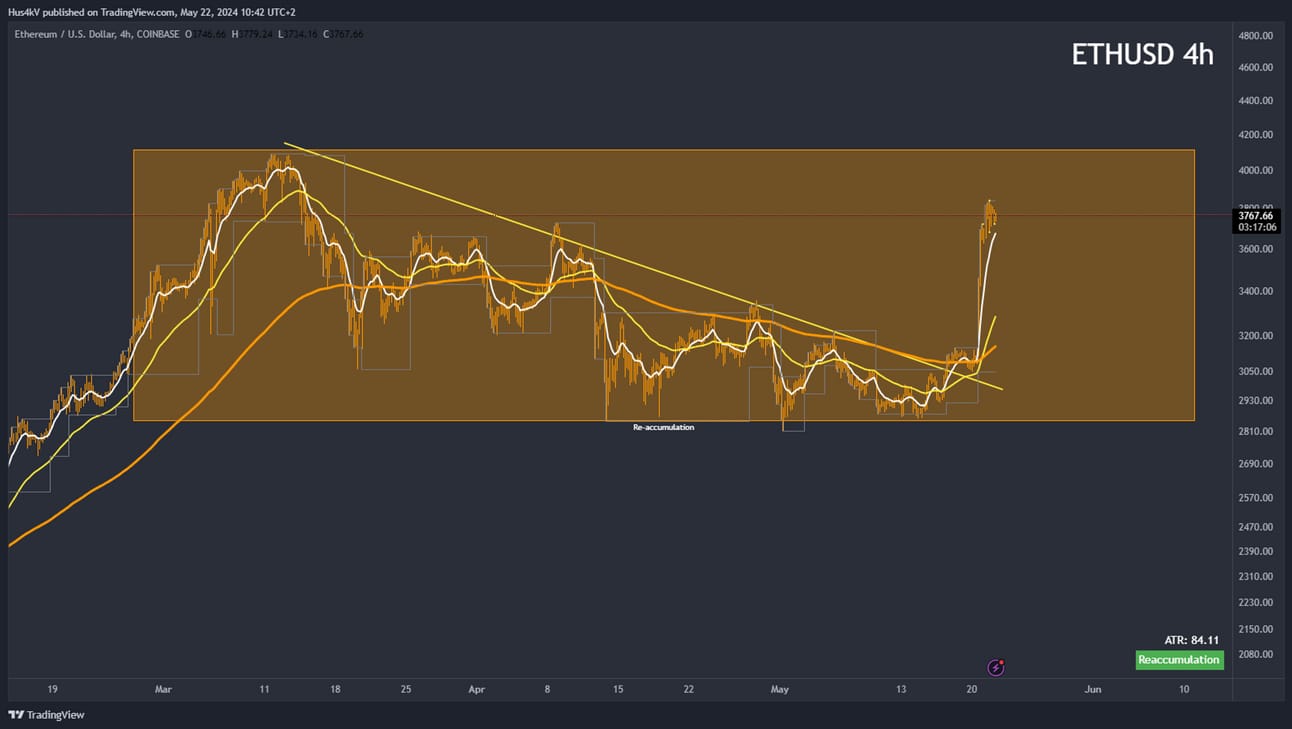Image resolution: width=1292 pixels, height=729 pixels.
Task: Click the current price tag 3767.66
Action: click(x=1255, y=215)
